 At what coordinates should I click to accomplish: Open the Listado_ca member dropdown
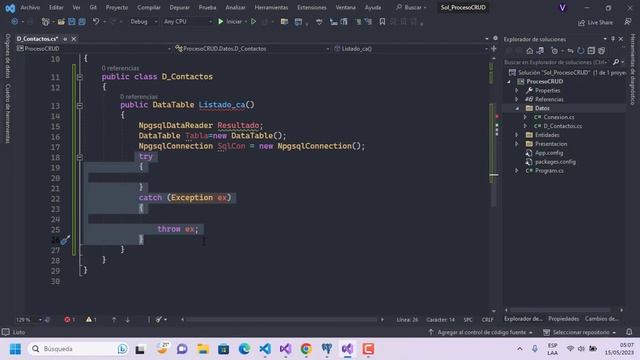pyautogui.click(x=410, y=49)
